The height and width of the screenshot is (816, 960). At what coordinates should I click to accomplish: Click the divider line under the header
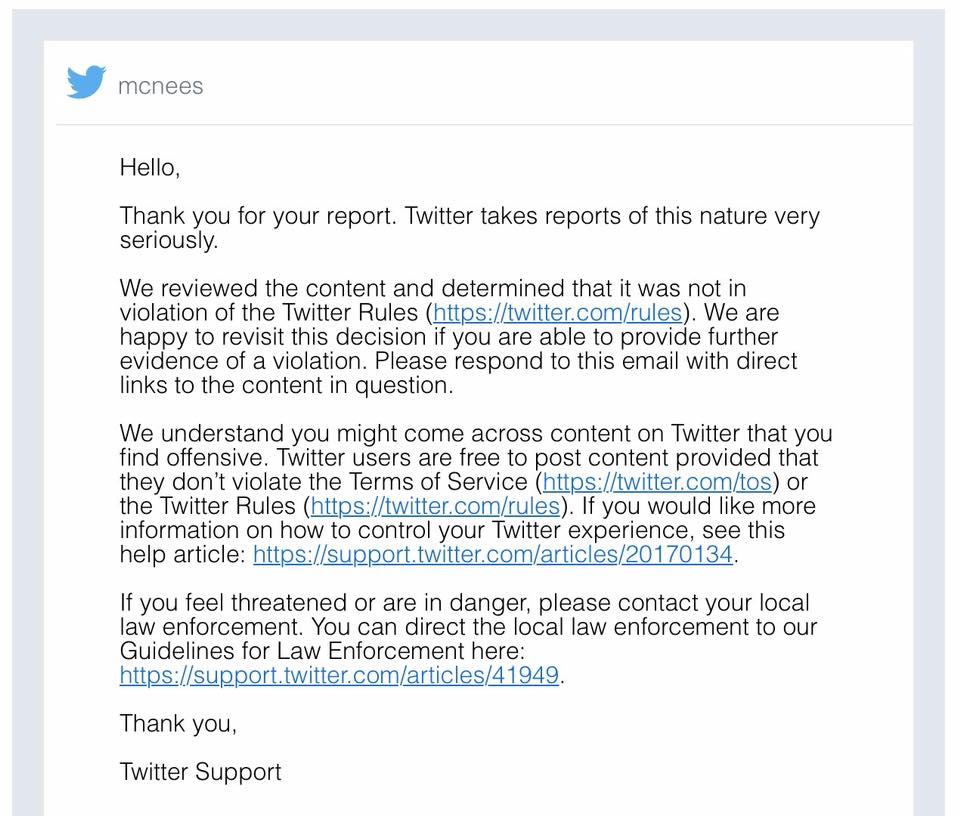484,125
